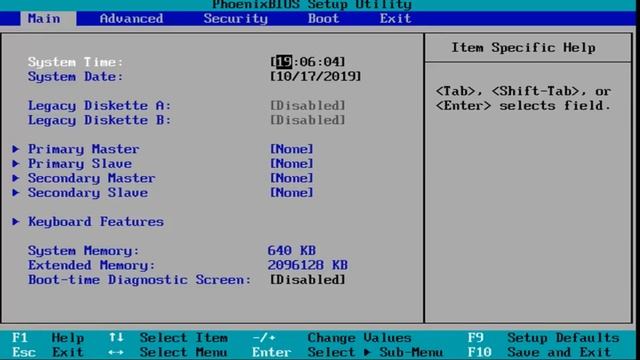640x360 pixels.
Task: Click the Help footer text
Action: click(68, 338)
